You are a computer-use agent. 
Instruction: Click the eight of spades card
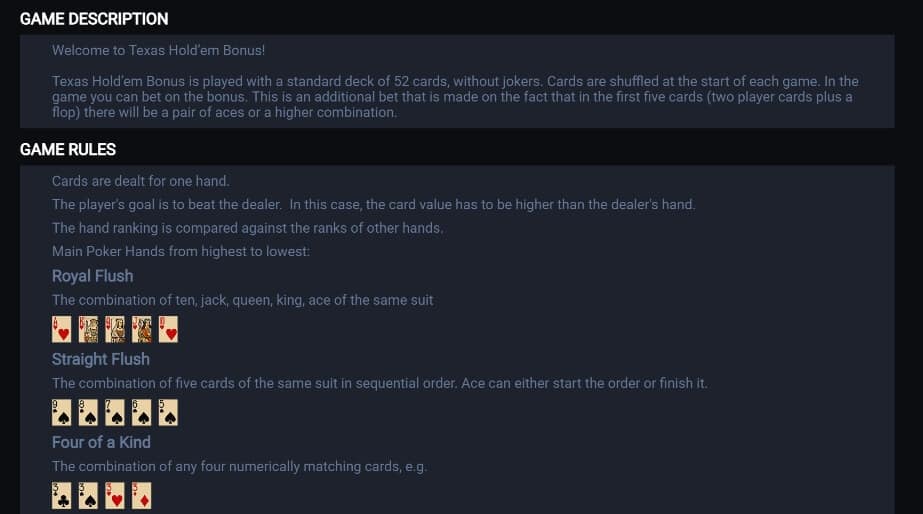[x=88, y=413]
